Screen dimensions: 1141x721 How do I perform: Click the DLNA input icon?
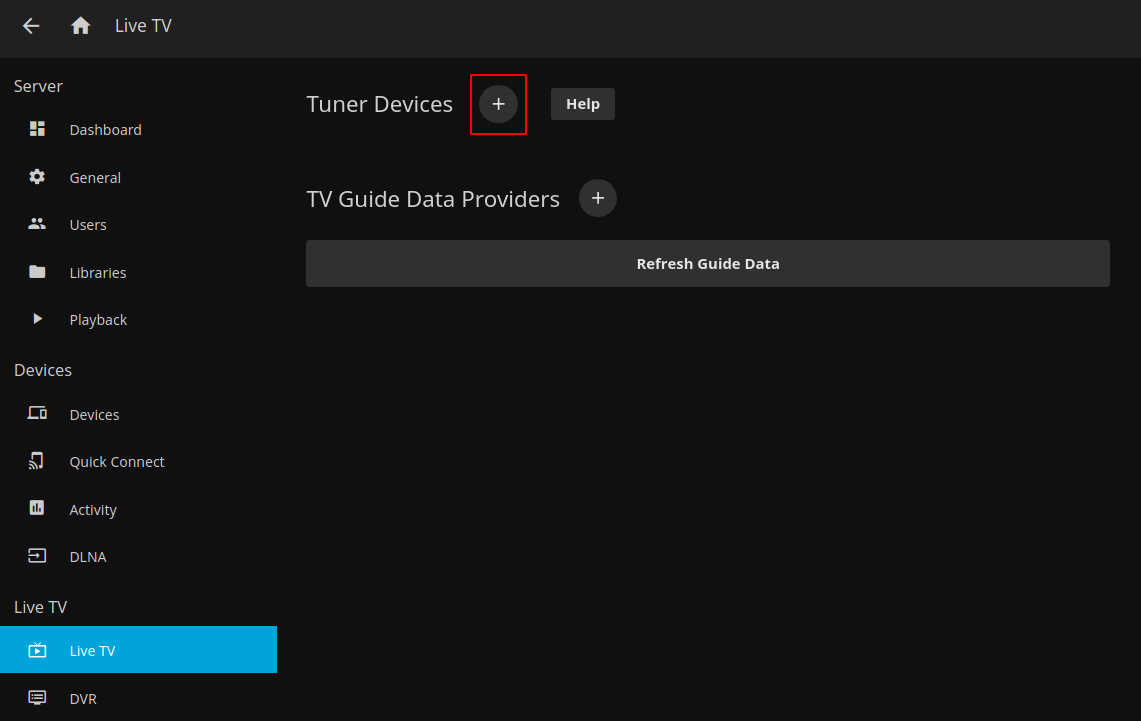37,556
